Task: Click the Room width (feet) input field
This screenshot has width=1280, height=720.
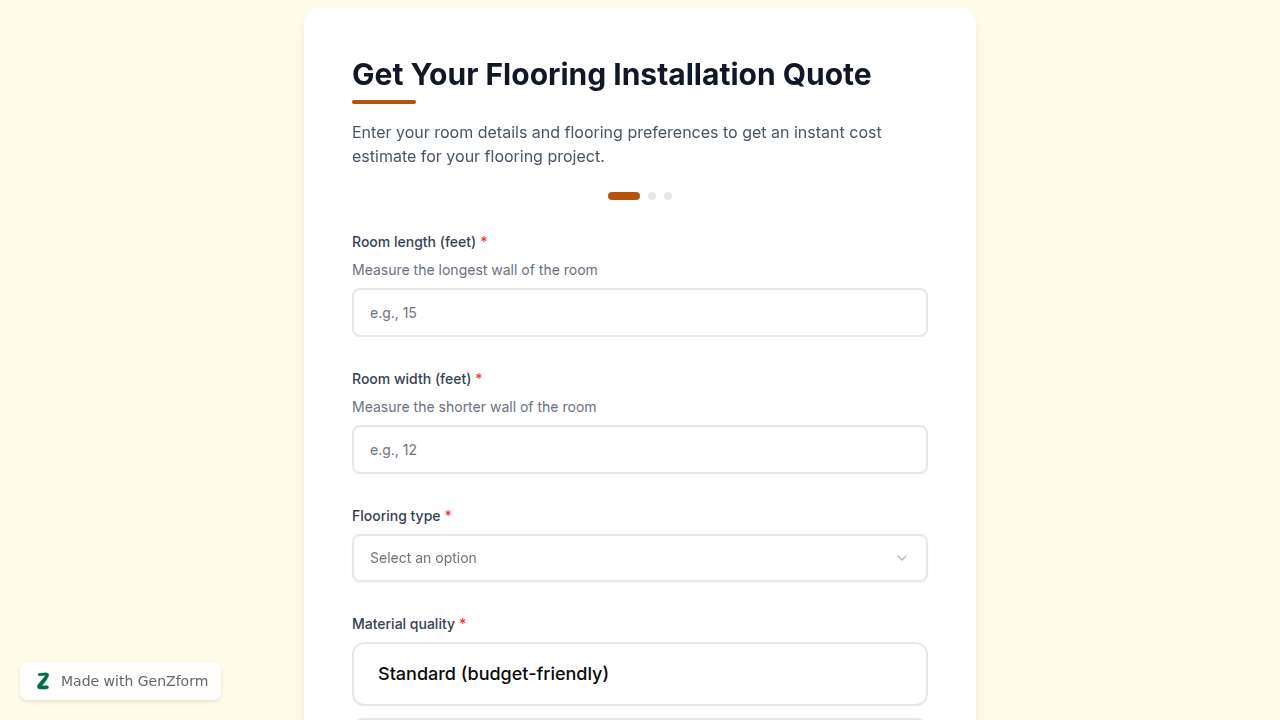Action: 640,449
